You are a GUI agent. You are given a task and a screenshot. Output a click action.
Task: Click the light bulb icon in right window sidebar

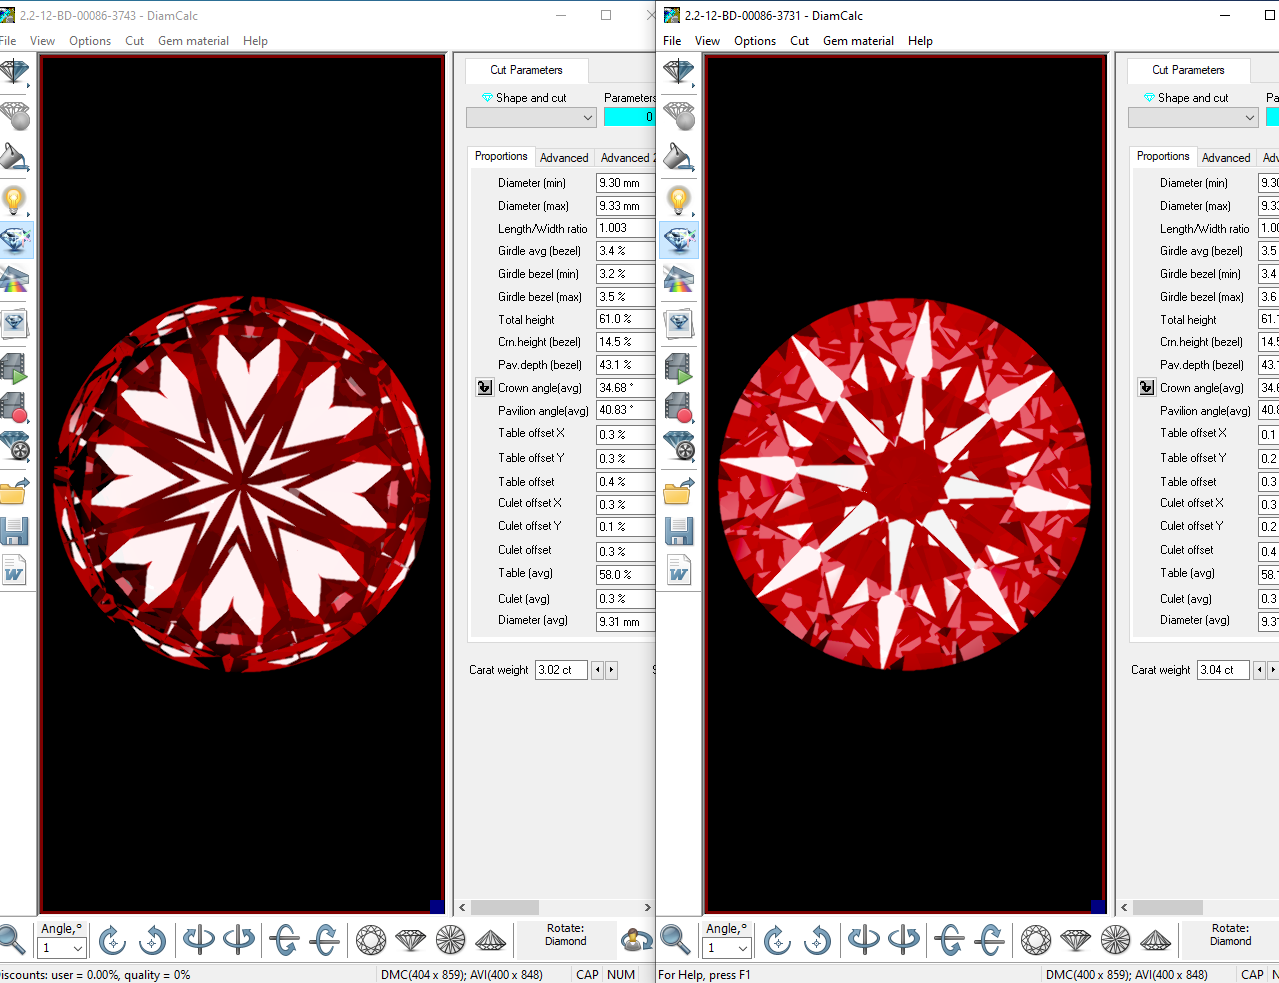679,200
